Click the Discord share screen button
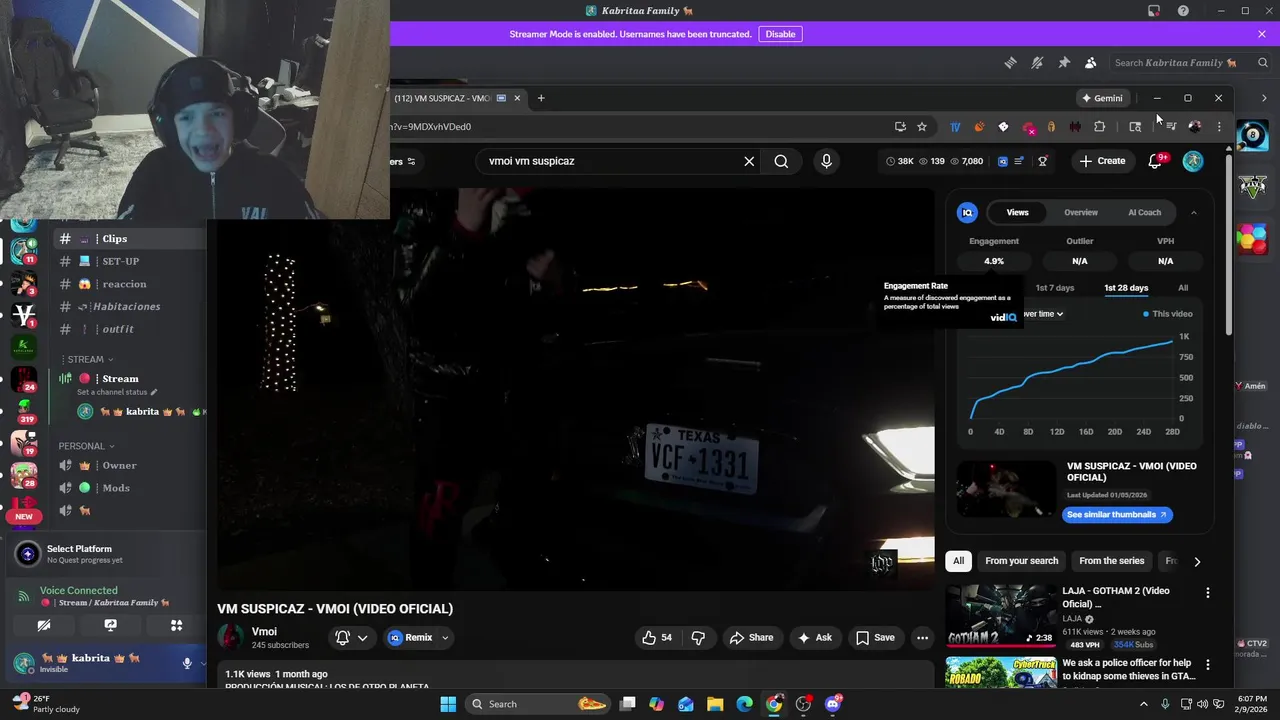The image size is (1280, 720). 110,625
